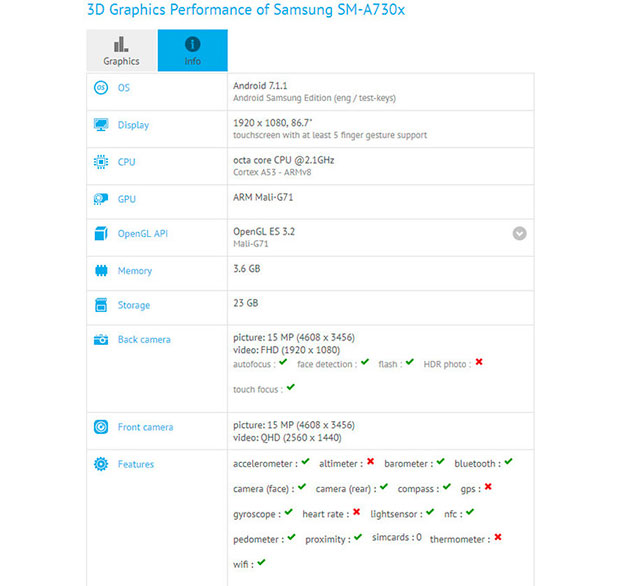The height and width of the screenshot is (586, 620).
Task: Click the OpenGL API cube icon
Action: [101, 233]
